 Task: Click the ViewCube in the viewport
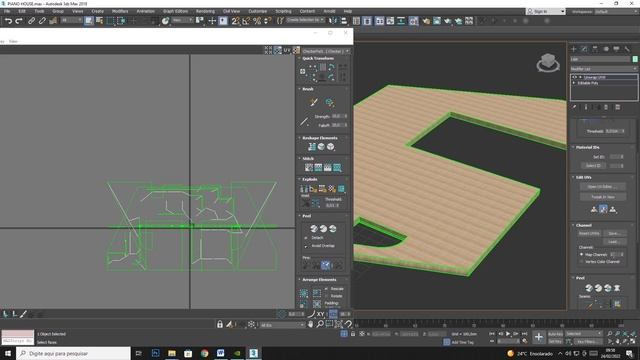pyautogui.click(x=548, y=63)
